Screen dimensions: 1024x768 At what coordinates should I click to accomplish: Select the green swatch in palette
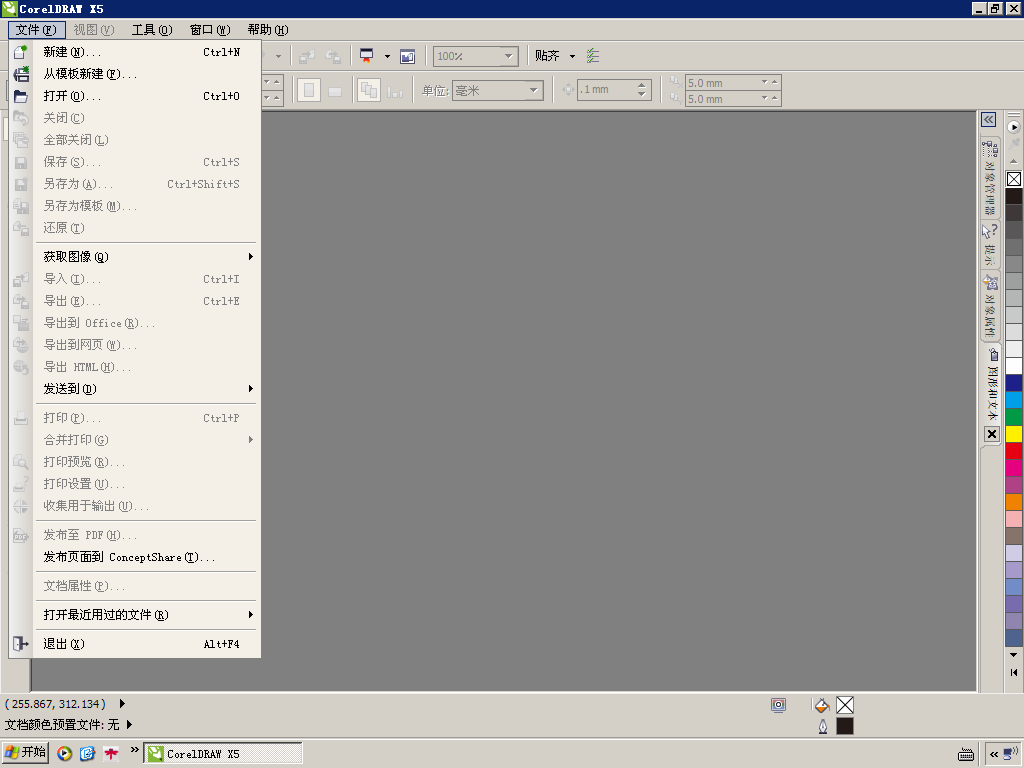tap(1014, 417)
